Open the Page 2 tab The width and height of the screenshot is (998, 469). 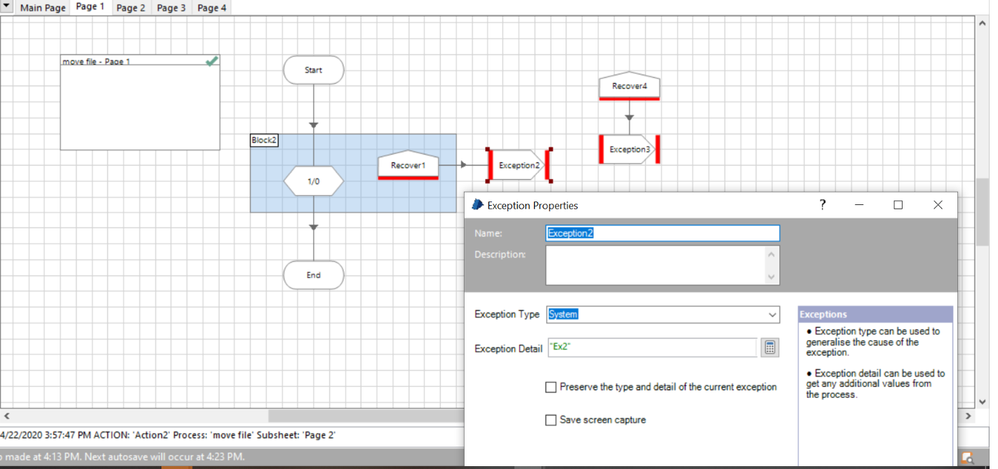click(x=130, y=8)
